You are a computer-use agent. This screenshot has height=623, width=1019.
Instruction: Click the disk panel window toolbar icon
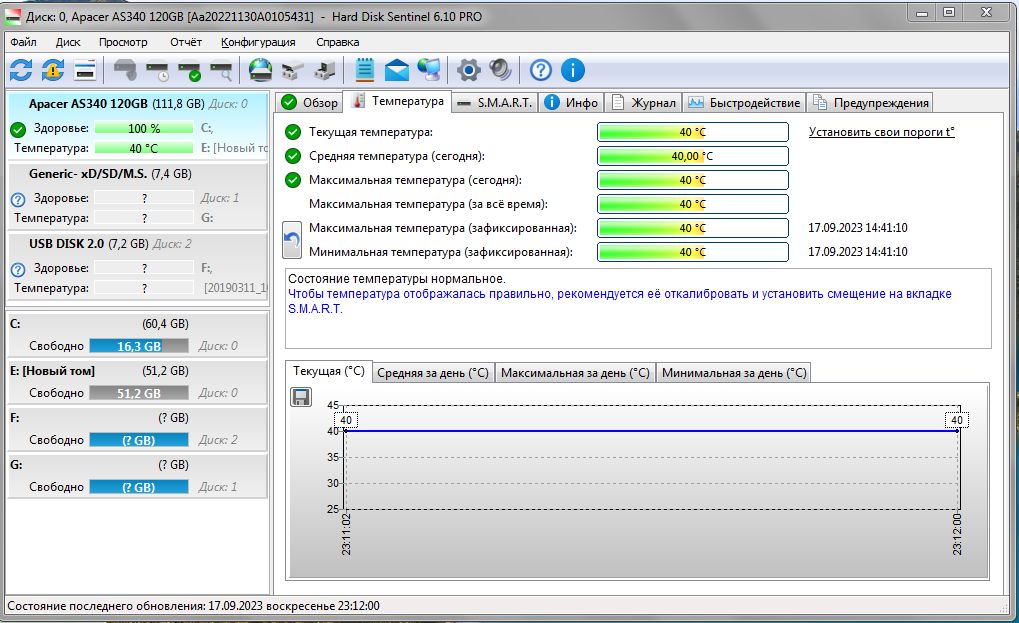point(84,70)
